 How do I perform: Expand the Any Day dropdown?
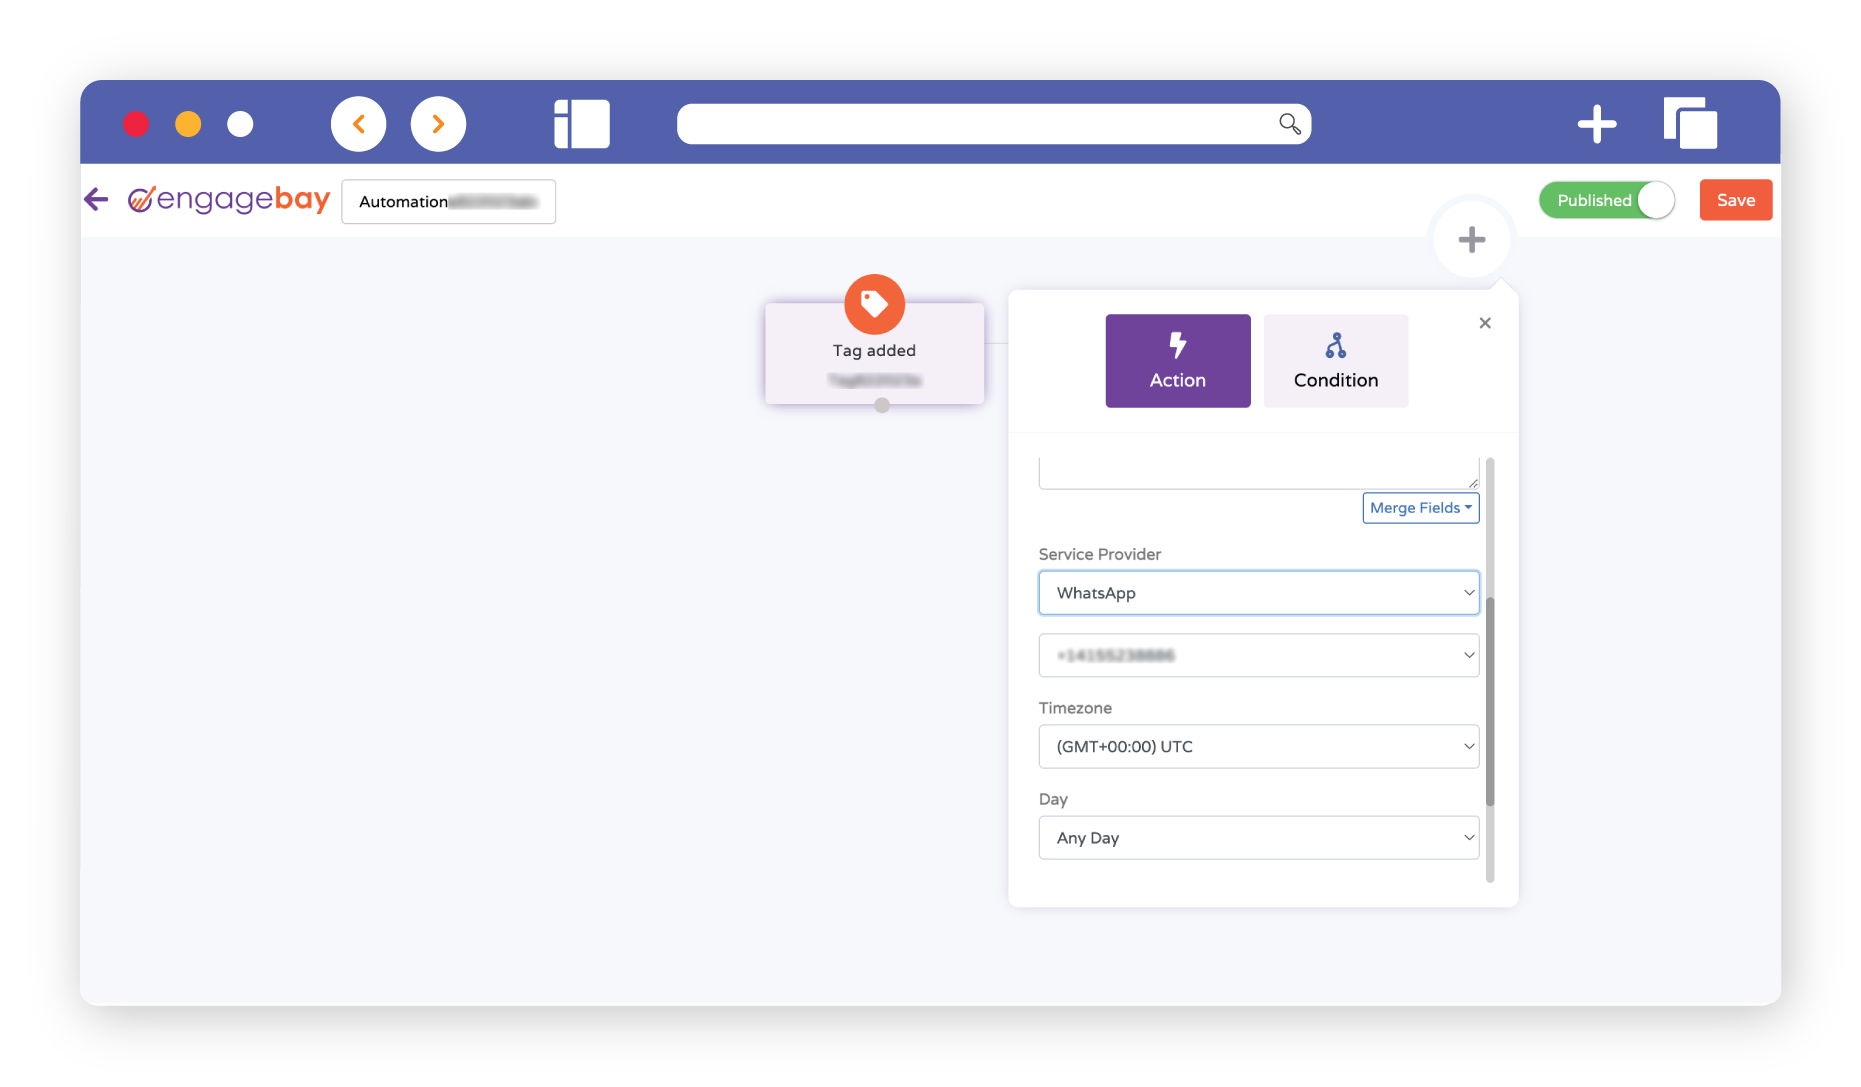[x=1258, y=838]
